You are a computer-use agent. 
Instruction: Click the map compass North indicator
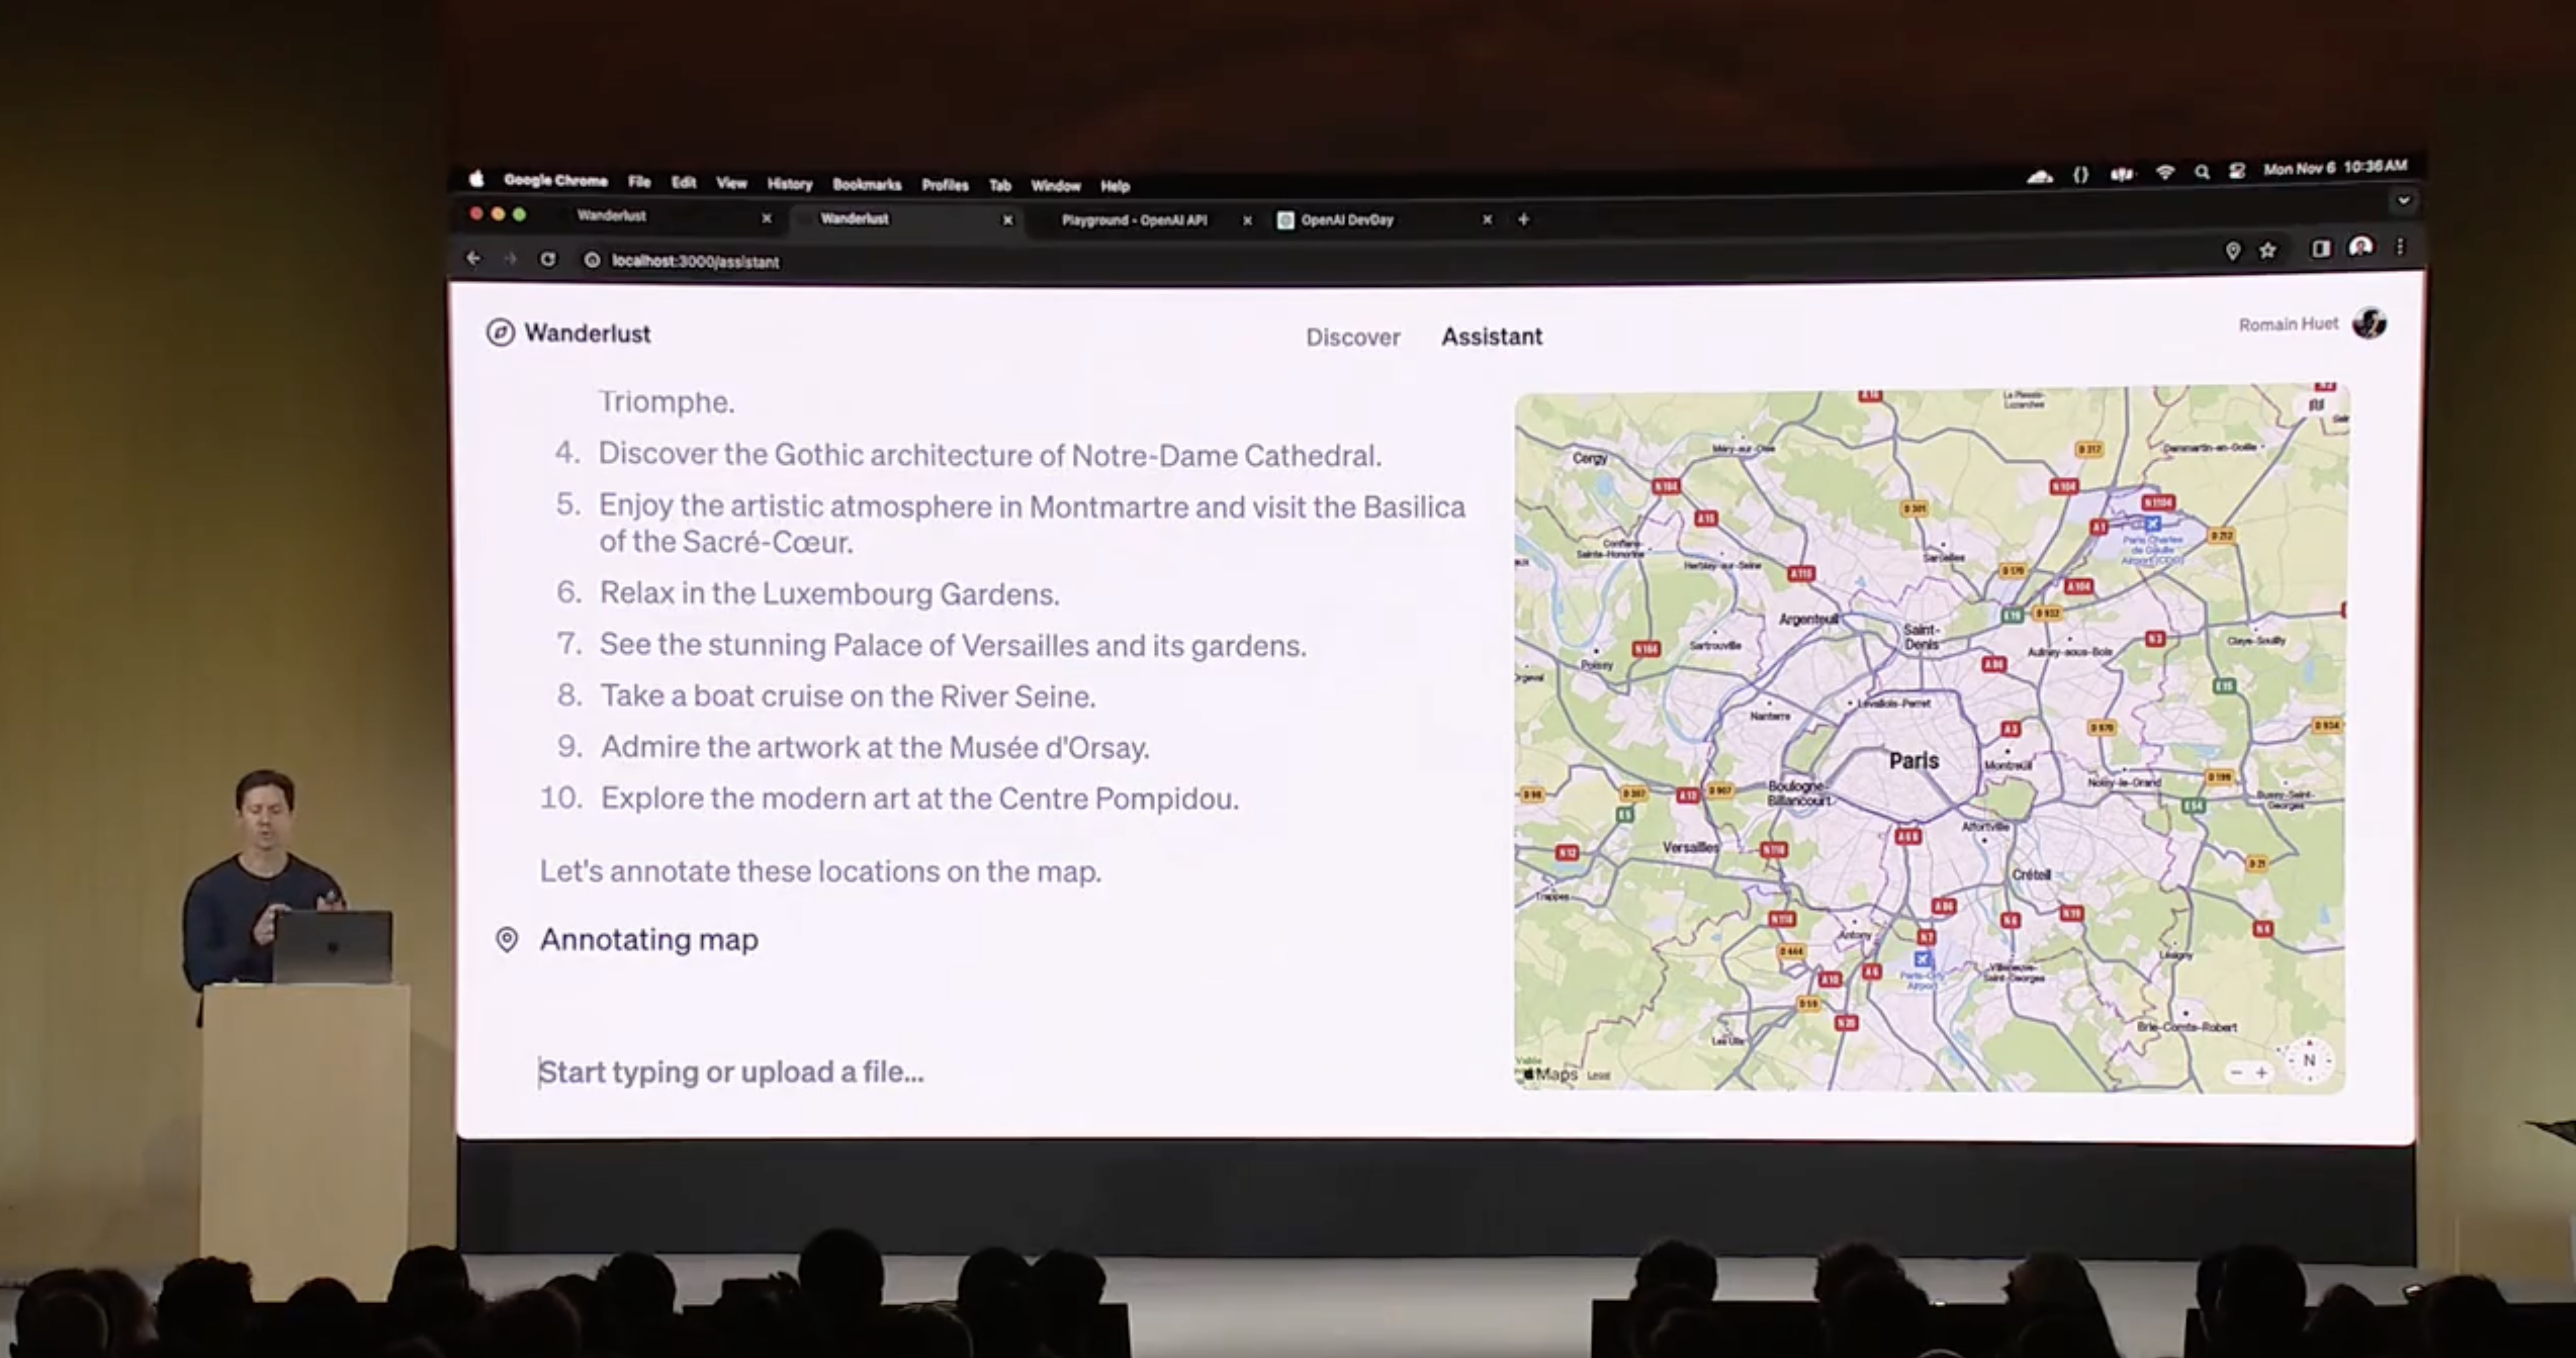tap(2309, 1060)
